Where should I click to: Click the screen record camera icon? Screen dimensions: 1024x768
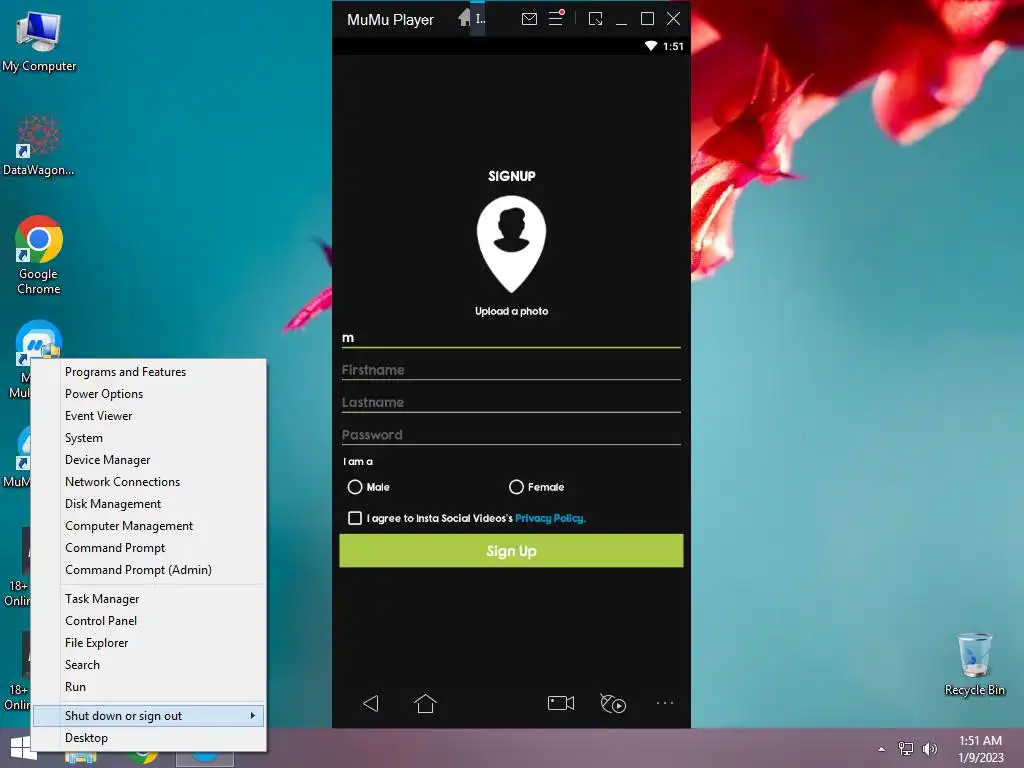[x=560, y=703]
